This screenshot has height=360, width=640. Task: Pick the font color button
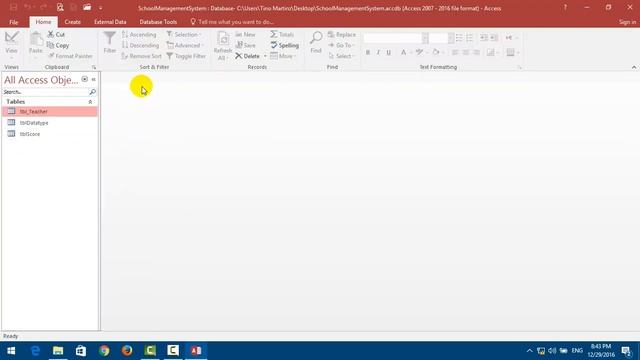403,52
